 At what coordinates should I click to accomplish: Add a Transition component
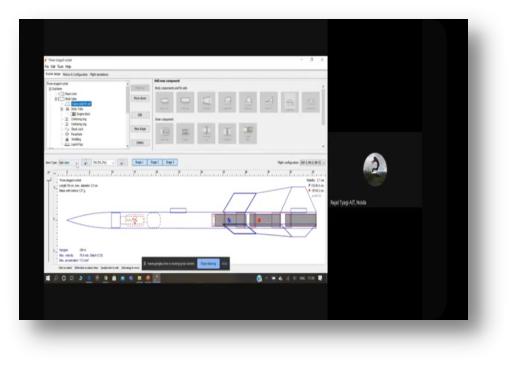tap(206, 102)
